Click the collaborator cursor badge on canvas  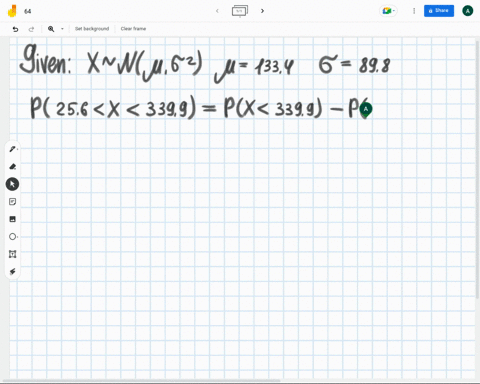pos(366,110)
